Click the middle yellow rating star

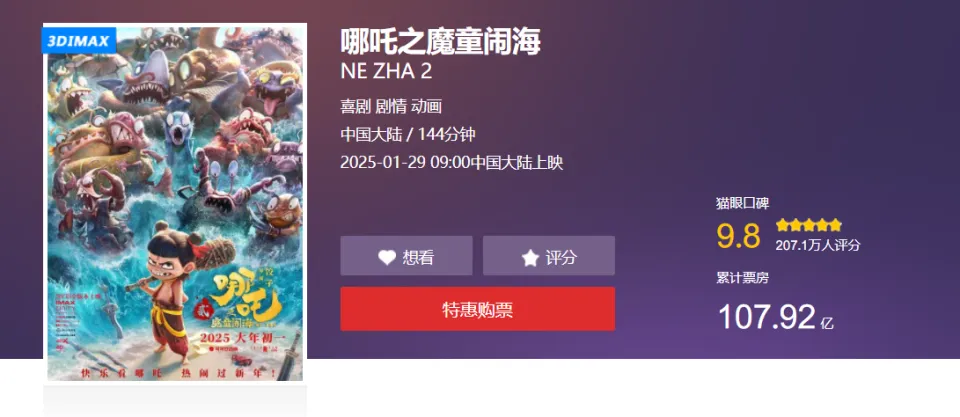(x=809, y=225)
